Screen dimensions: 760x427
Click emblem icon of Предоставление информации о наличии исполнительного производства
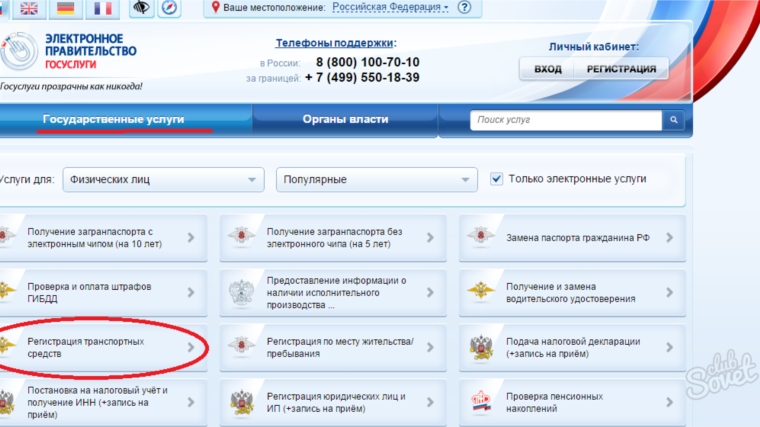[x=241, y=293]
